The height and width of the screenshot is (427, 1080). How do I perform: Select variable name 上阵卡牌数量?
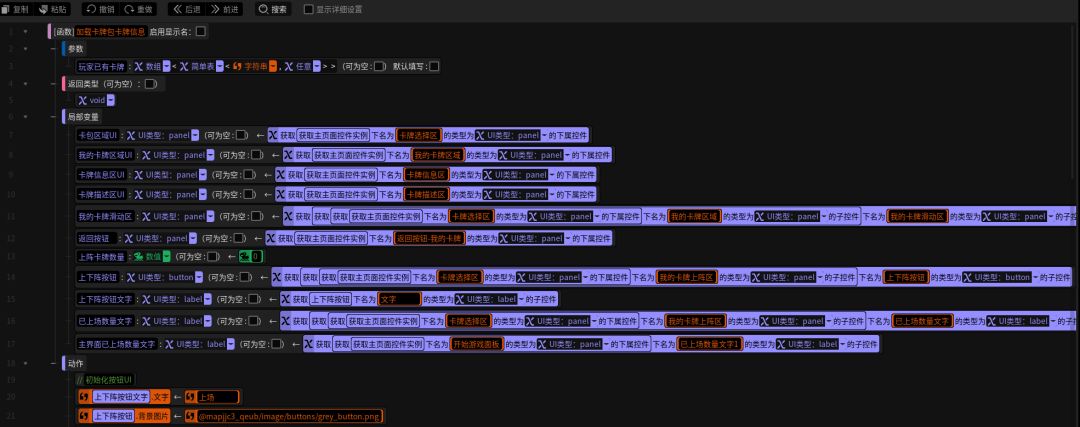pos(101,257)
